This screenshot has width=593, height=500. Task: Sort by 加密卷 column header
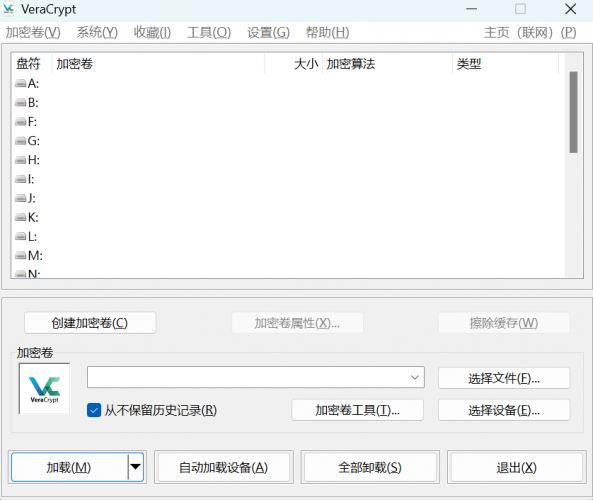[x=158, y=64]
